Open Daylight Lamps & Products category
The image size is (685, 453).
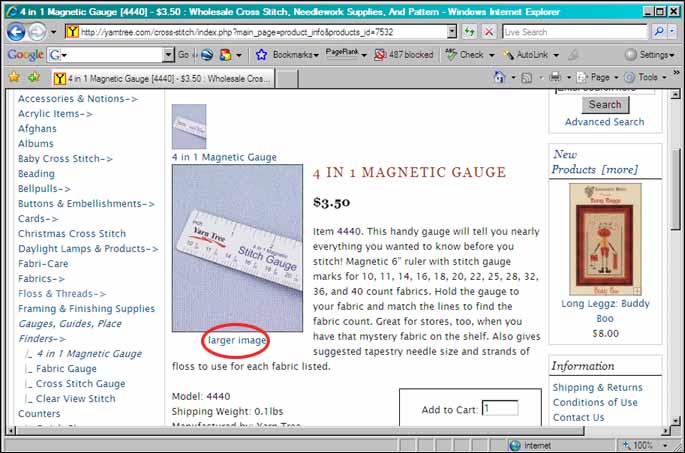[x=88, y=249]
